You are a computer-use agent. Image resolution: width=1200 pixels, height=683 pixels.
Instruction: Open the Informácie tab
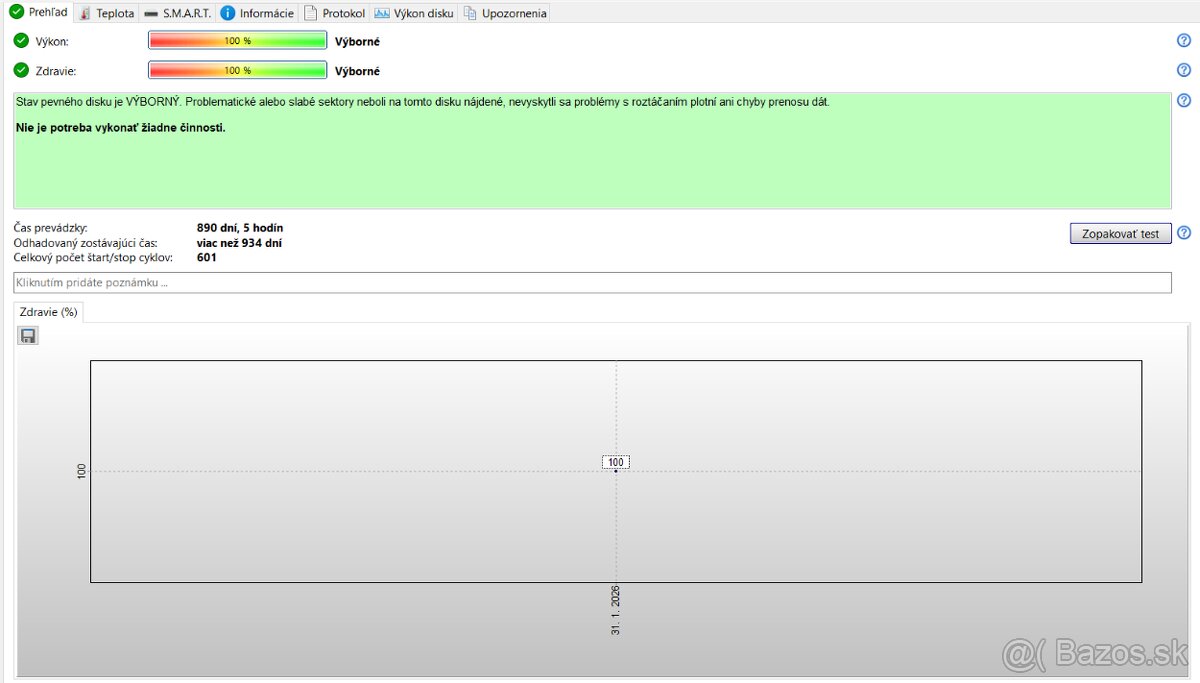(257, 13)
